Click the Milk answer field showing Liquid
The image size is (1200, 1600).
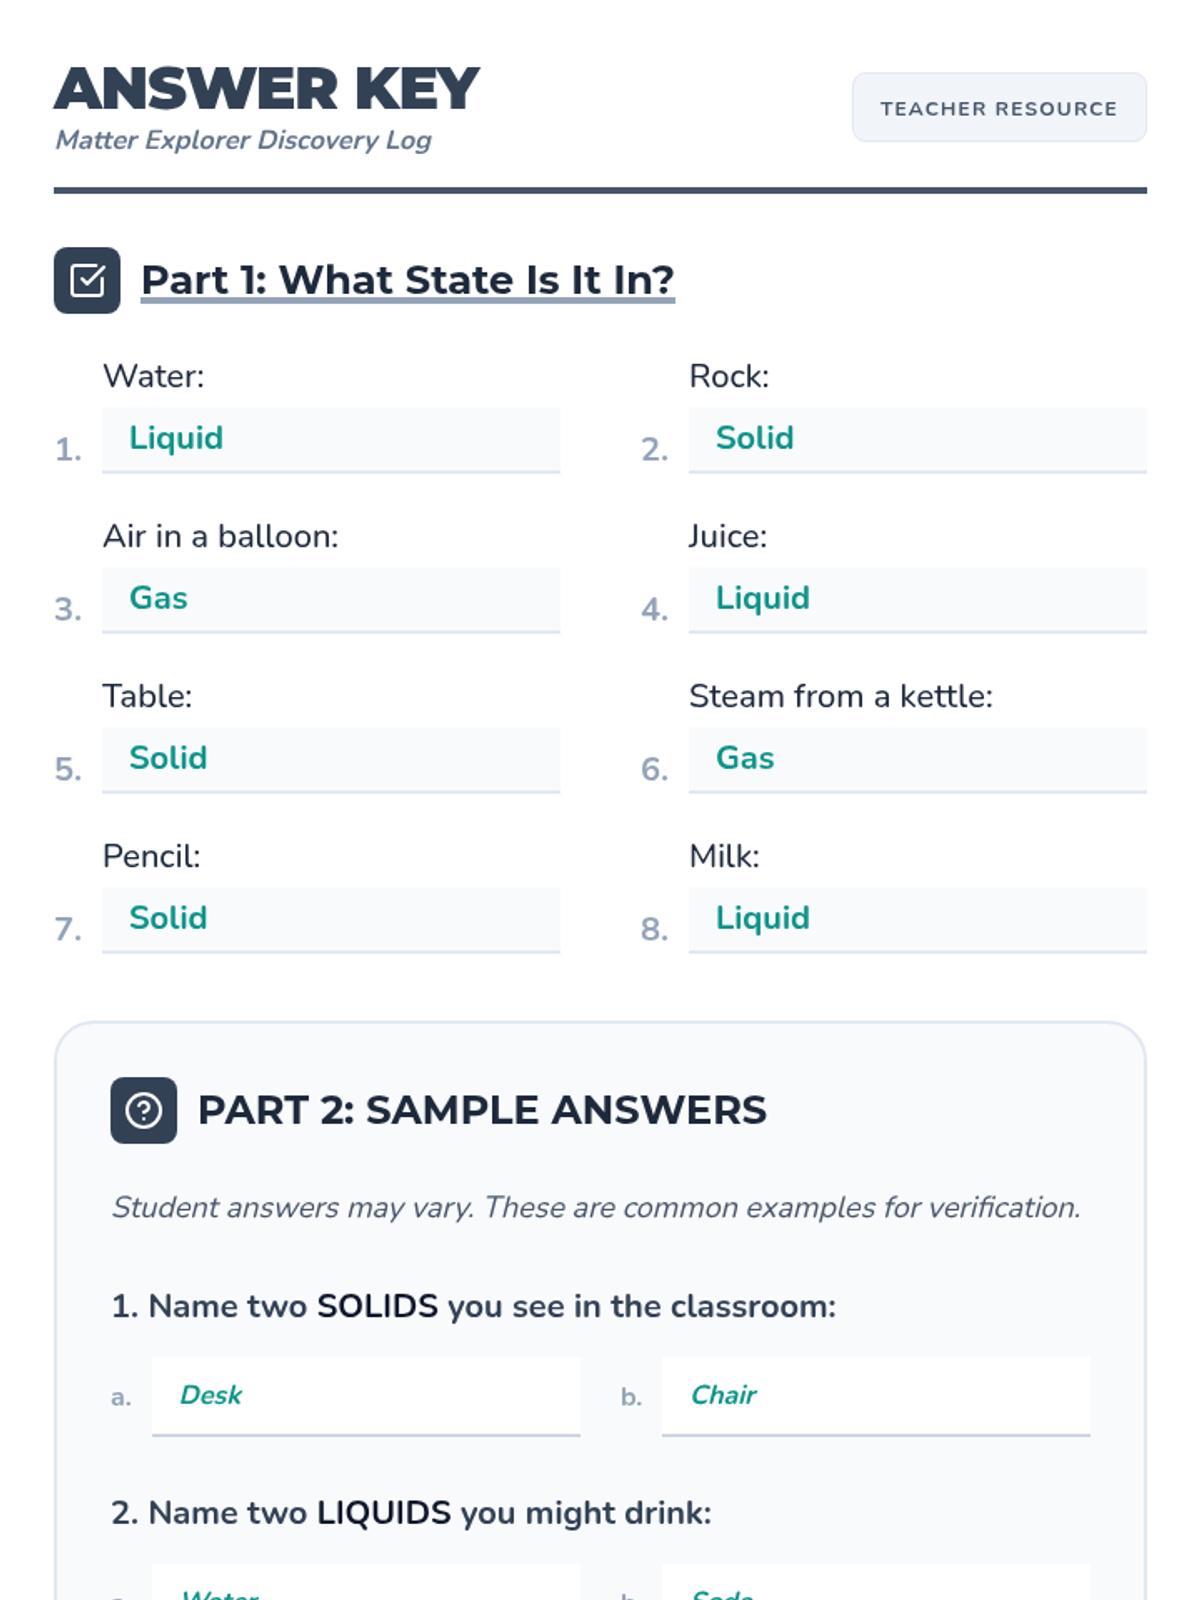pos(916,919)
